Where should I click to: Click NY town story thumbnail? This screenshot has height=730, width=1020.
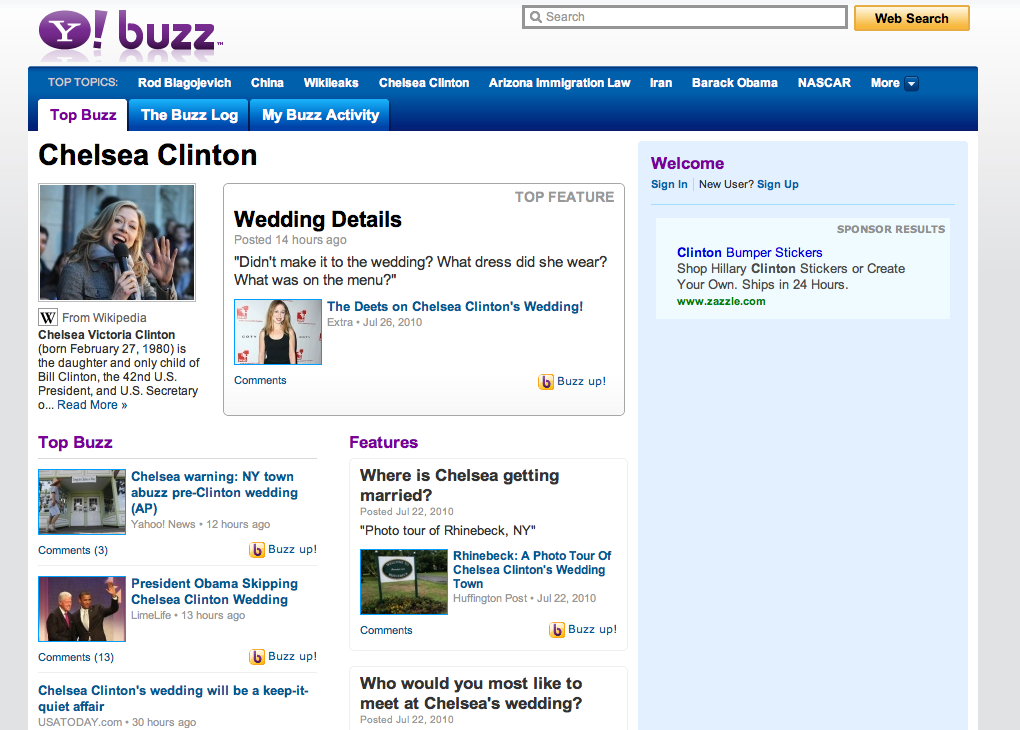pos(82,502)
